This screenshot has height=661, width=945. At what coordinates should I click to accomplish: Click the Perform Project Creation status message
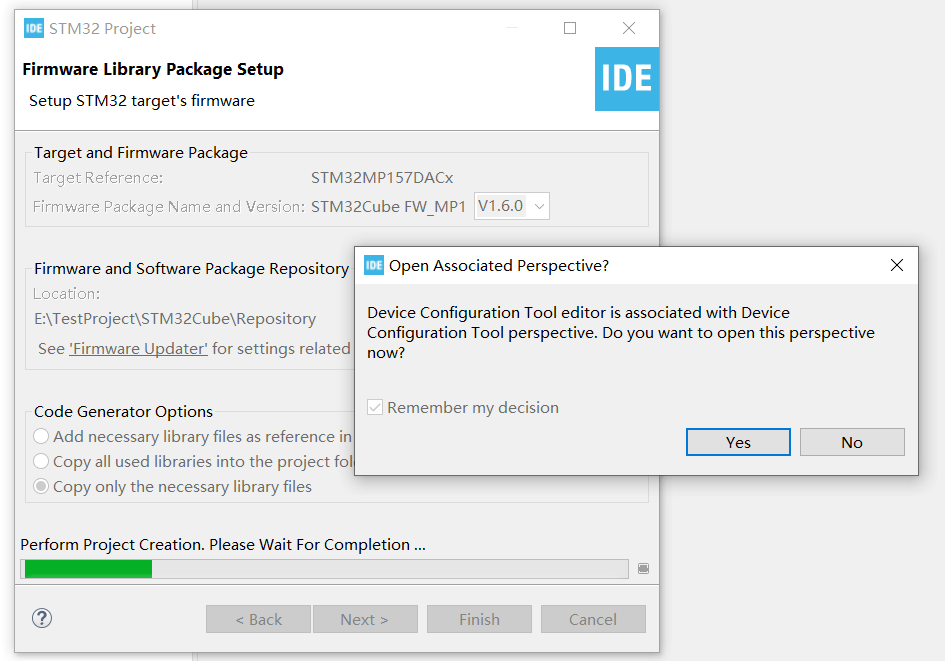223,544
